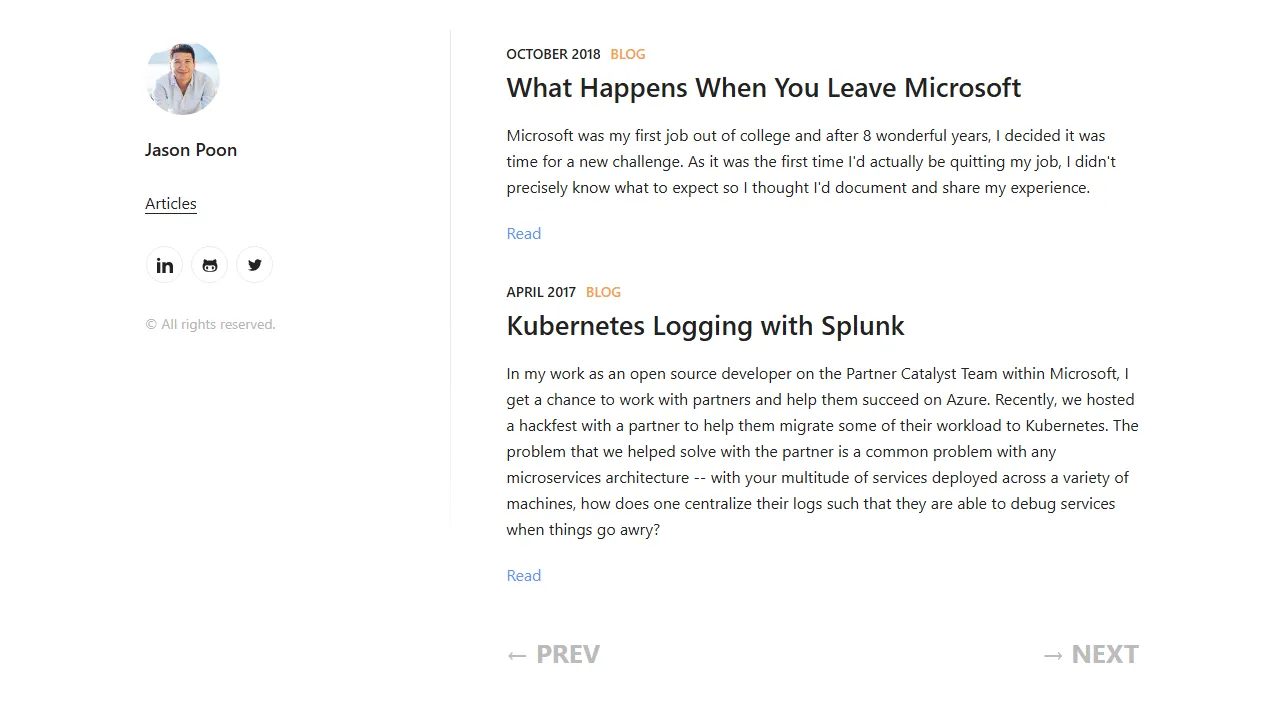Open the Twitter profile icon
Viewport: 1280px width, 720px height.
click(x=254, y=265)
